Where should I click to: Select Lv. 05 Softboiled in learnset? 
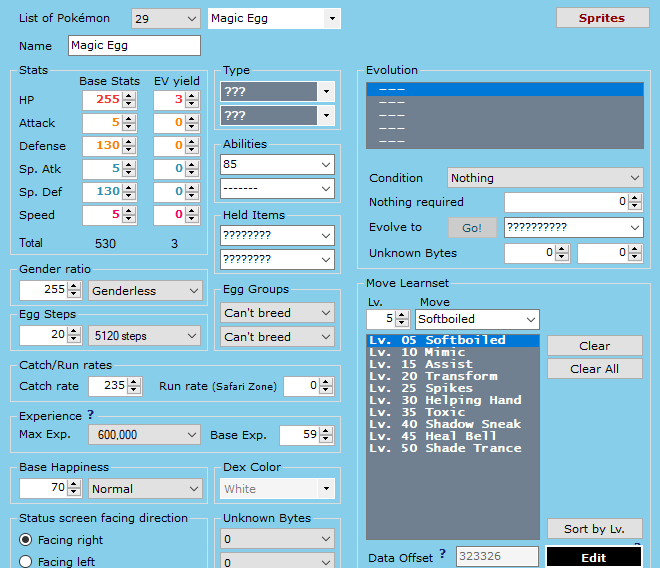coord(452,340)
